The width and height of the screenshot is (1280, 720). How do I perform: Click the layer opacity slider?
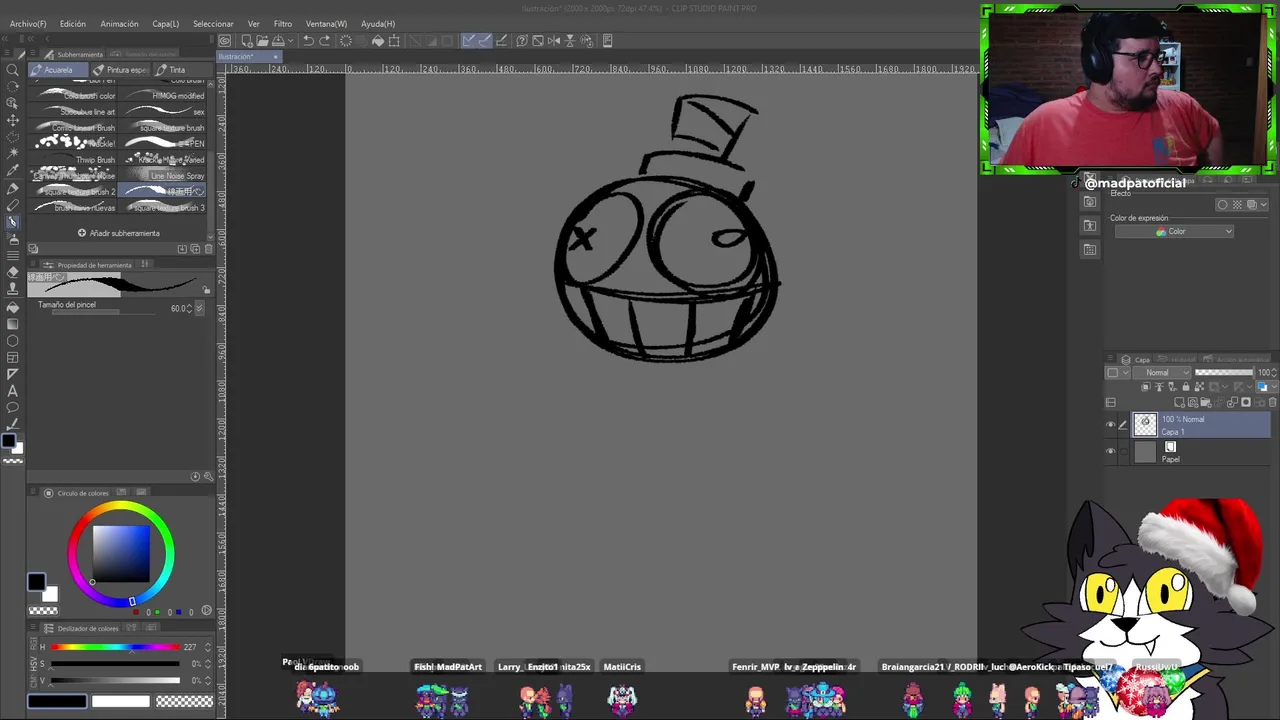[1224, 373]
